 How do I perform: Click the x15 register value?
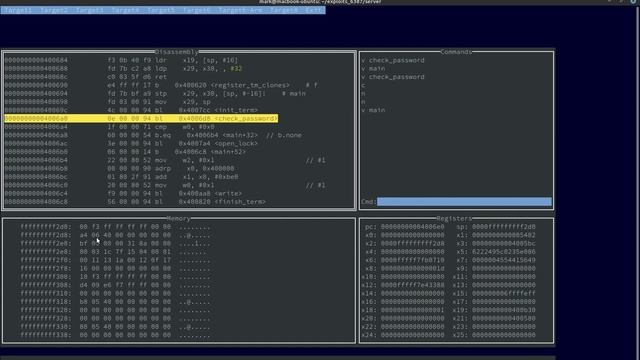(504, 293)
